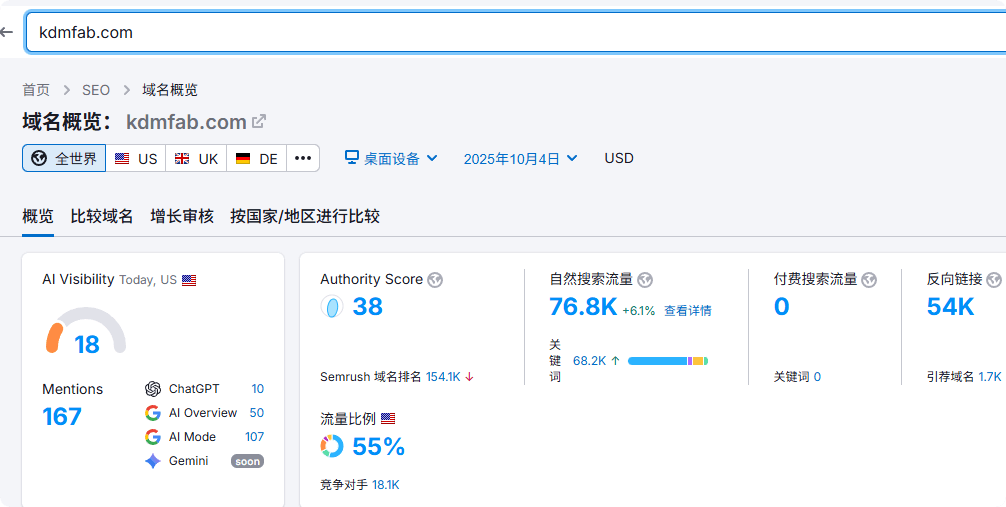Click the US flag beside AI Visibility
The width and height of the screenshot is (1006, 507).
click(x=189, y=280)
